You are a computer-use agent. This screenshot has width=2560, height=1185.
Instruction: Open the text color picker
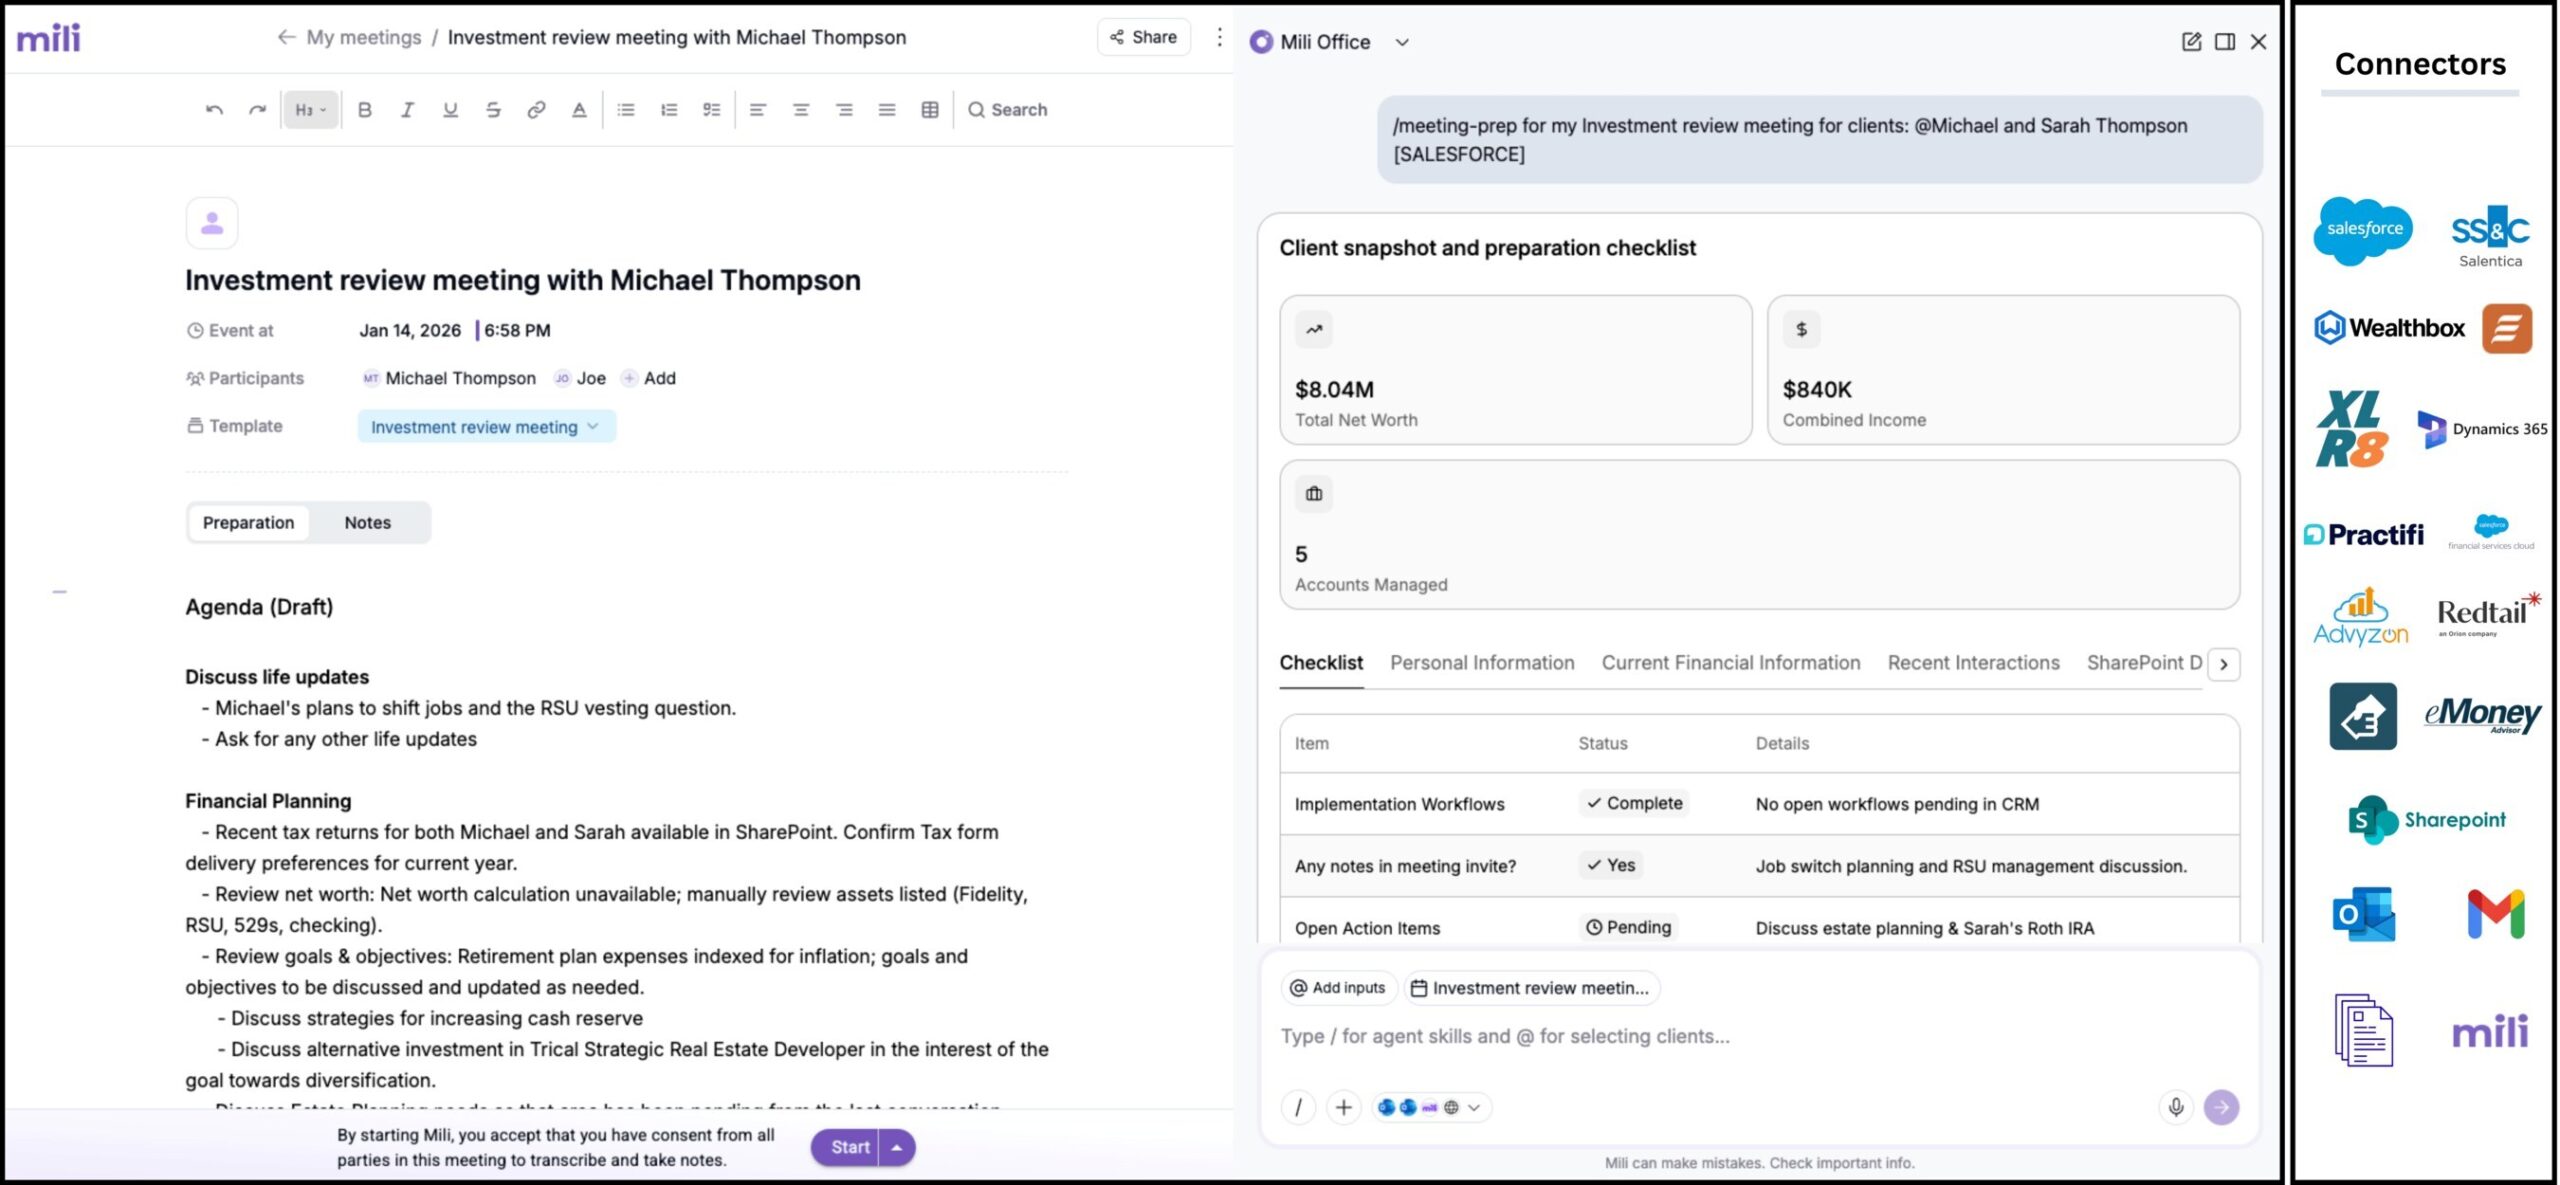coord(578,110)
